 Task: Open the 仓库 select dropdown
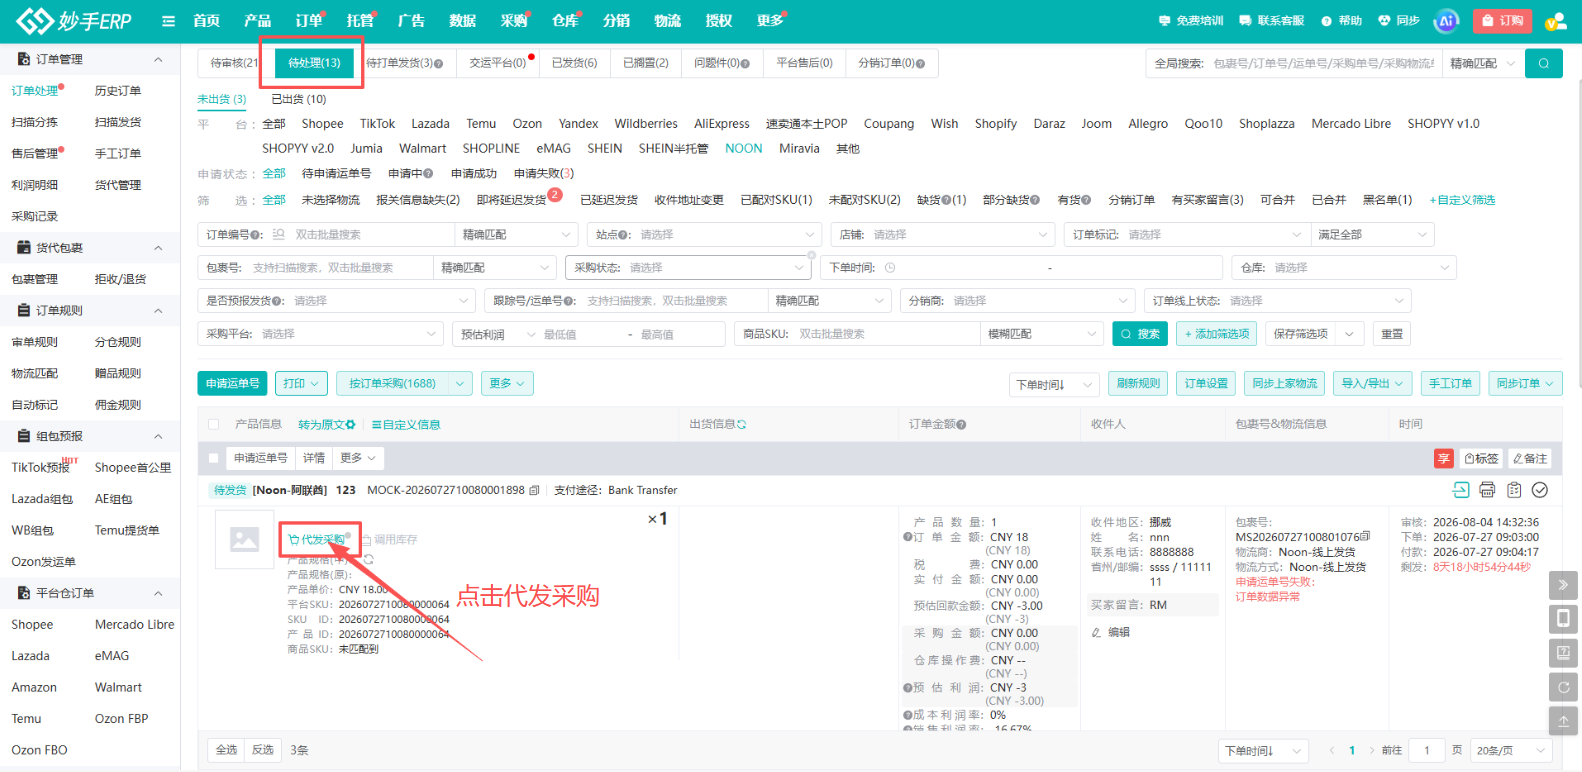1344,268
